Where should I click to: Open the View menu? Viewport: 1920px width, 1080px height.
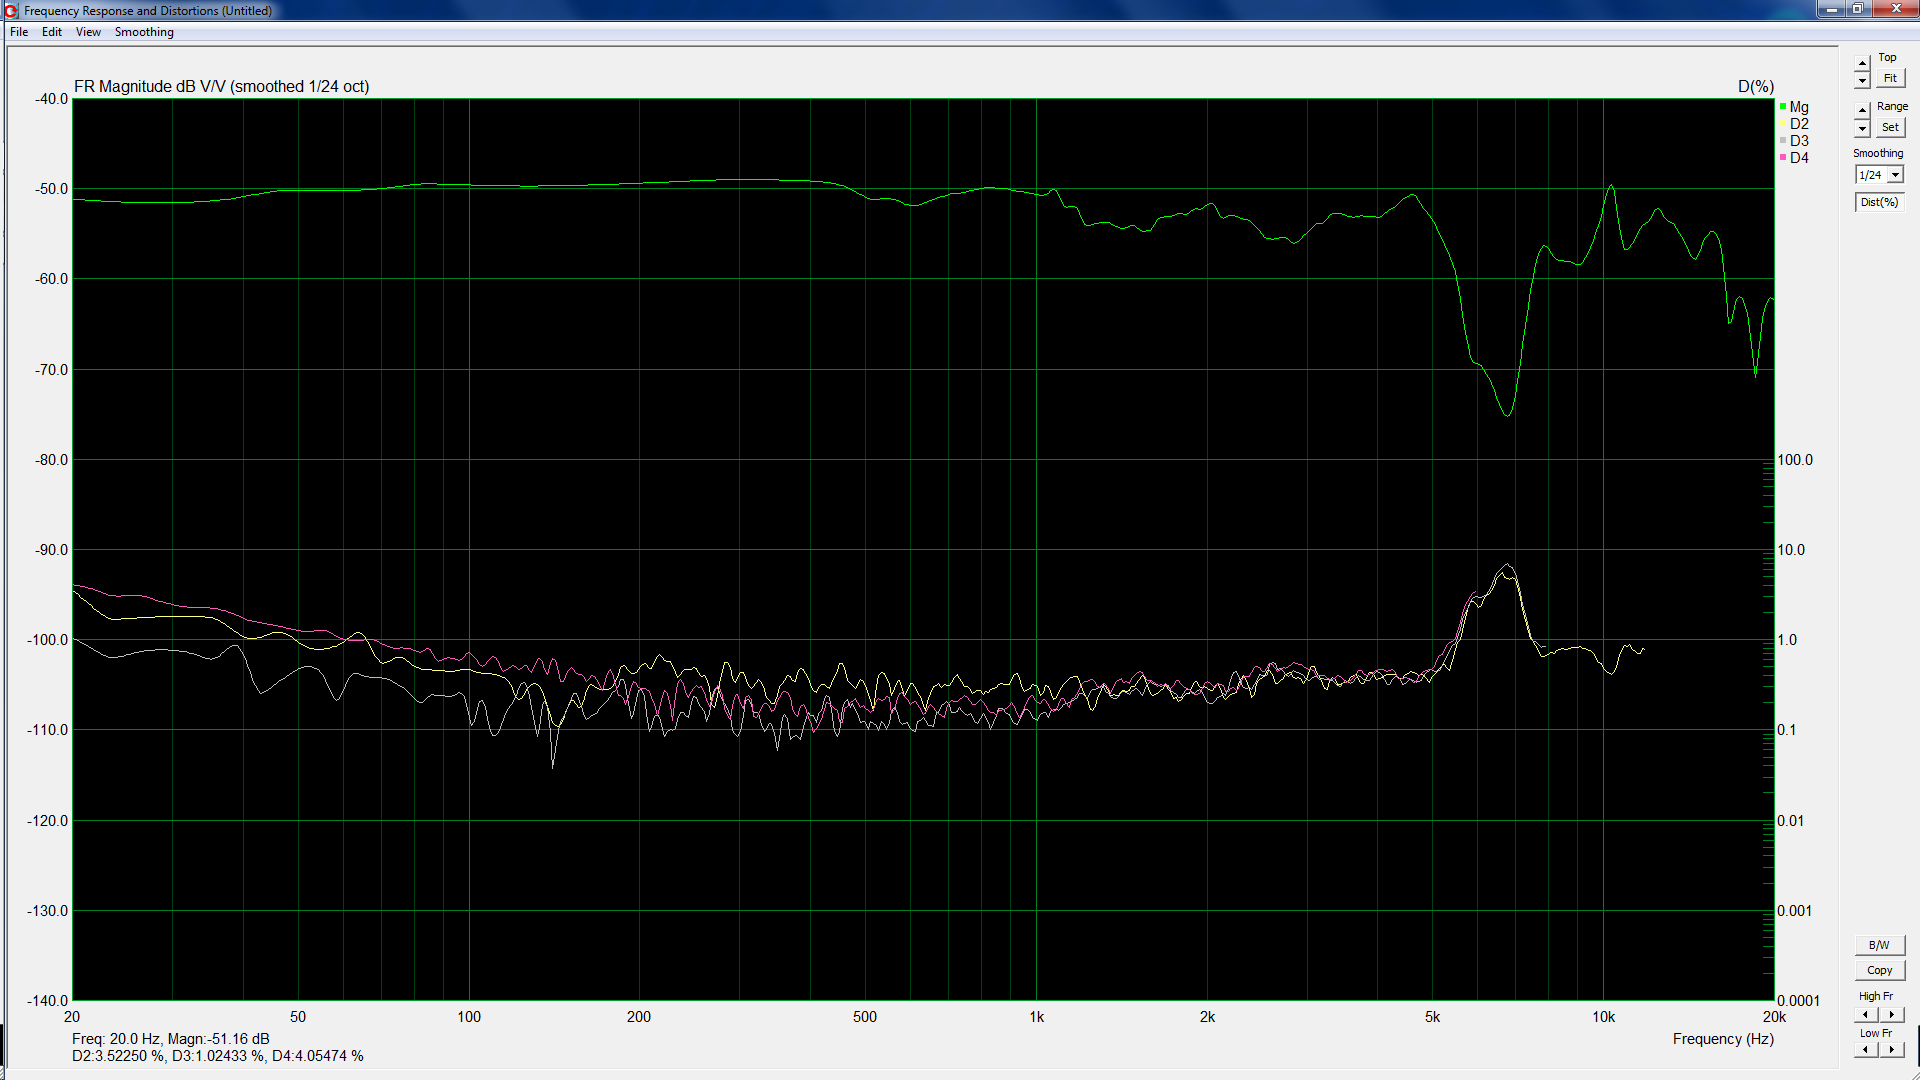[88, 32]
